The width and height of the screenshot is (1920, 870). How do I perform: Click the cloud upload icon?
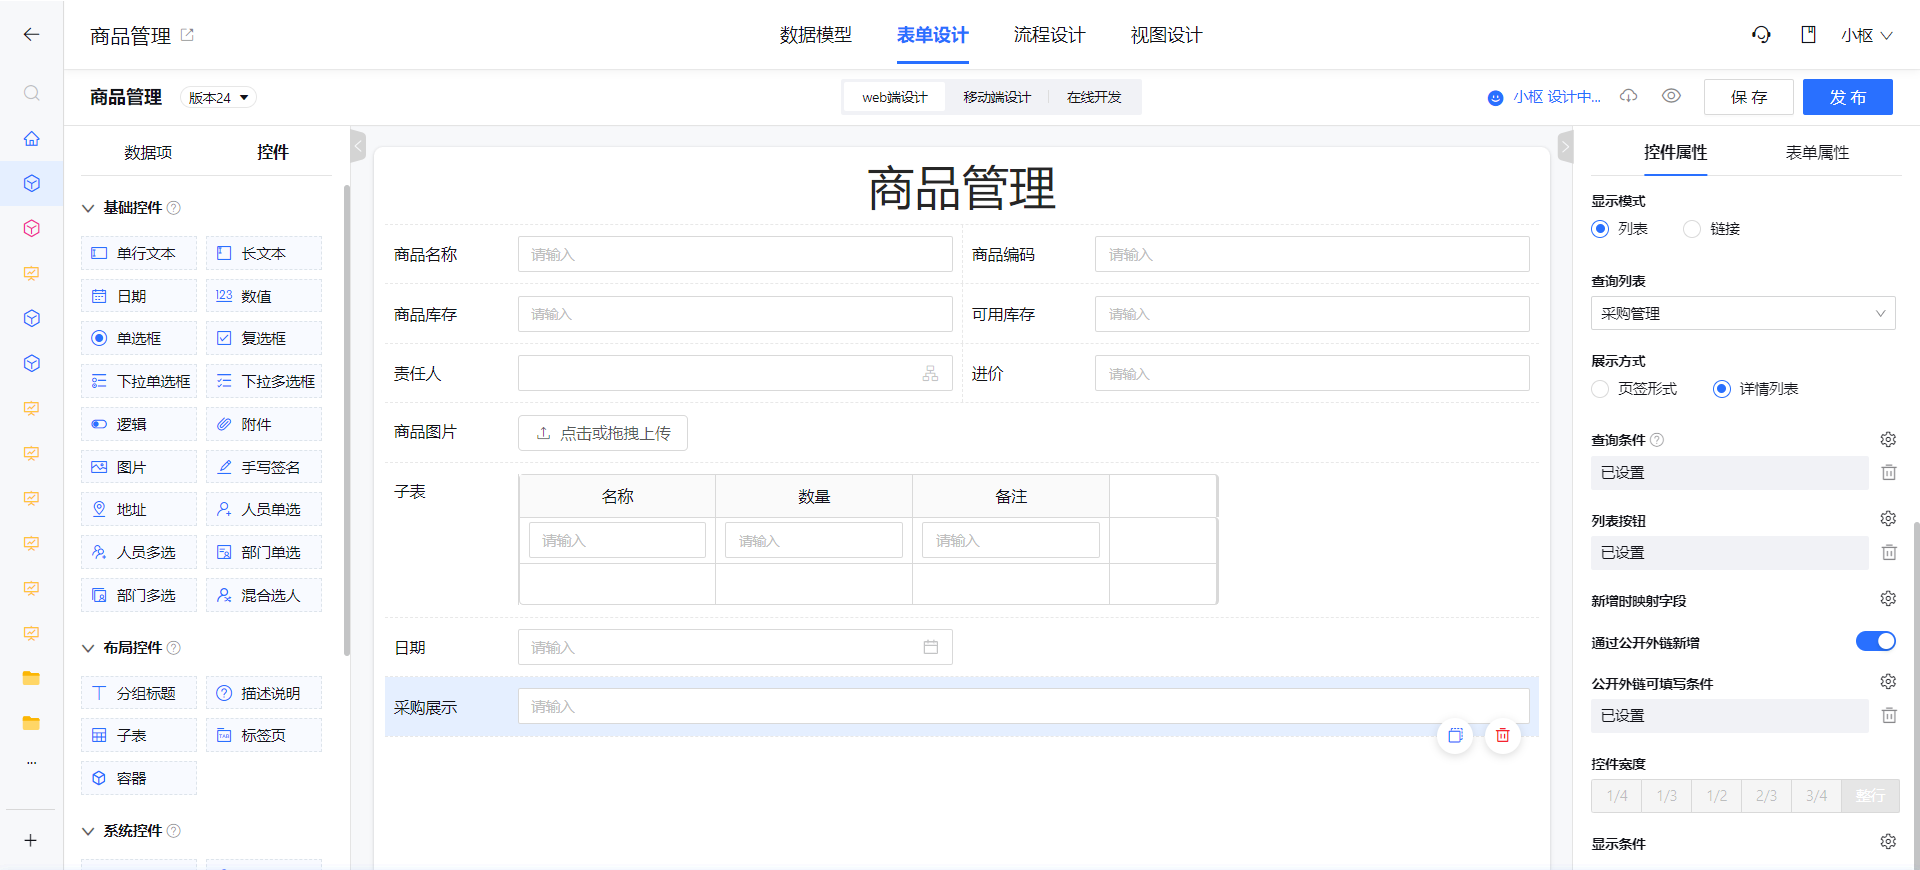coord(1629,96)
